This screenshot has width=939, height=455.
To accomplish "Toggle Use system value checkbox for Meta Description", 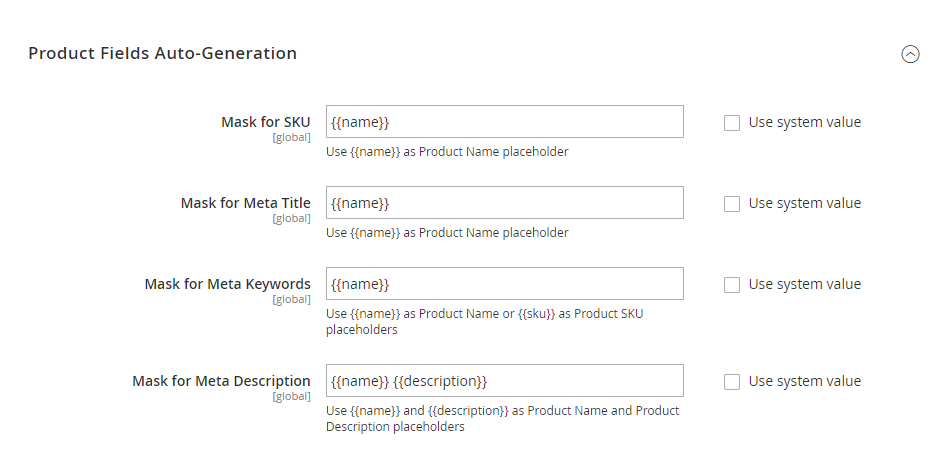I will click(x=732, y=382).
